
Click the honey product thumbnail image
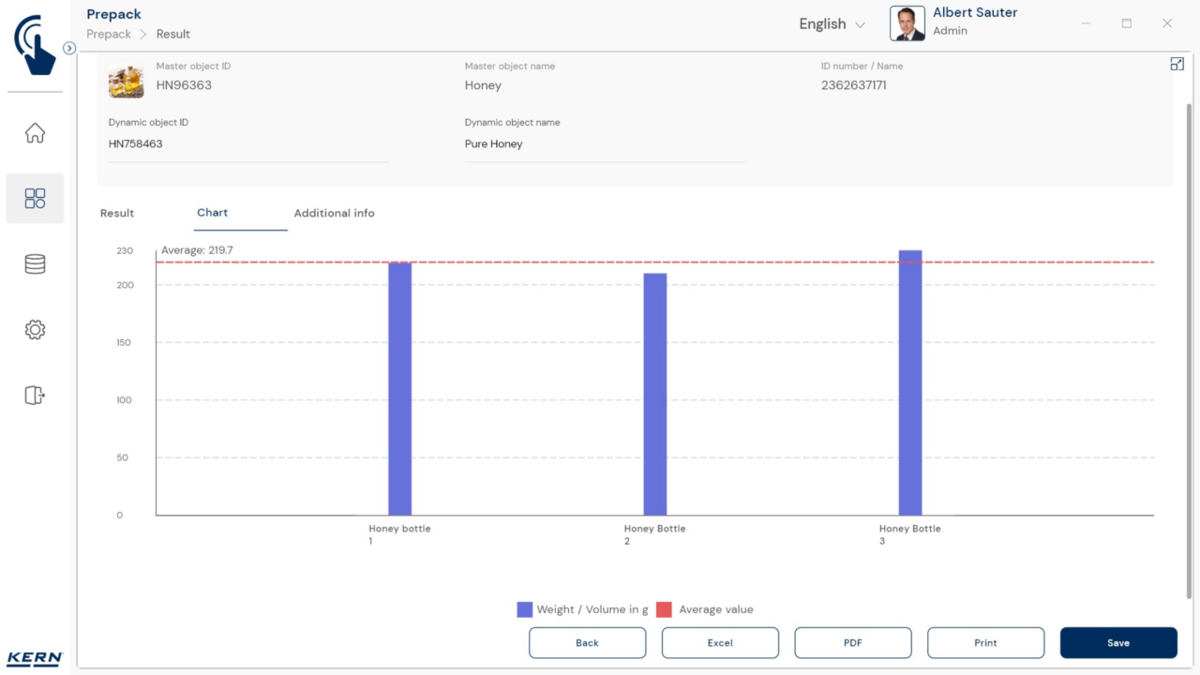click(x=126, y=82)
